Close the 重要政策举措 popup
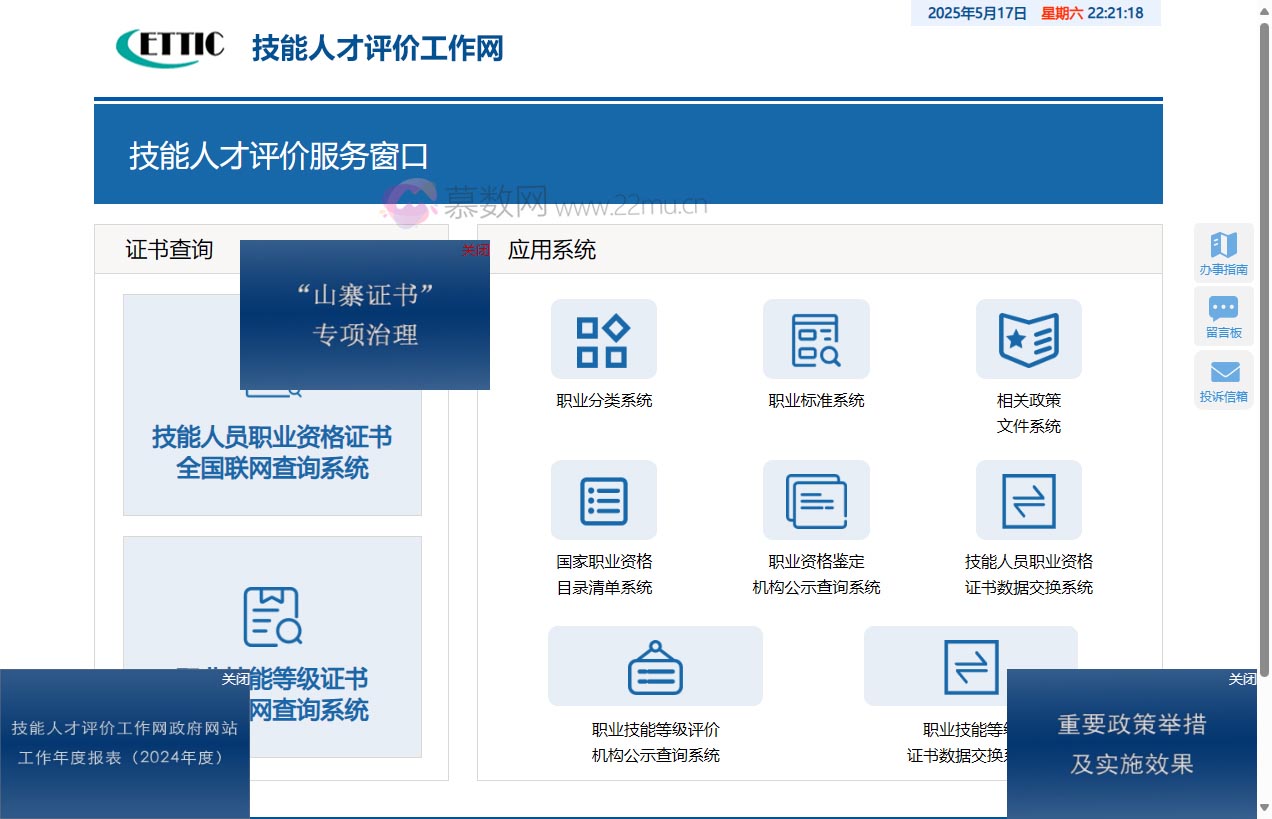The height and width of the screenshot is (819, 1272). click(x=1241, y=679)
